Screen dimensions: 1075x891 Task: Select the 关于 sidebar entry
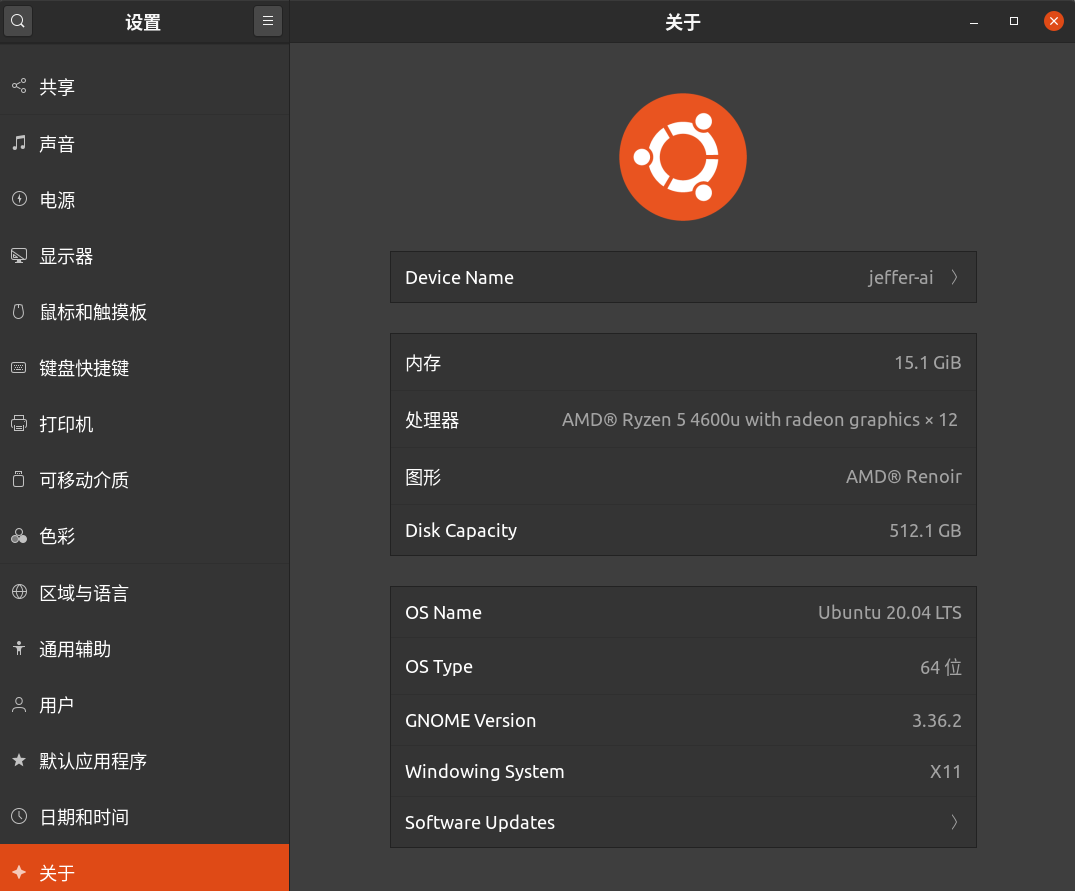click(145, 868)
